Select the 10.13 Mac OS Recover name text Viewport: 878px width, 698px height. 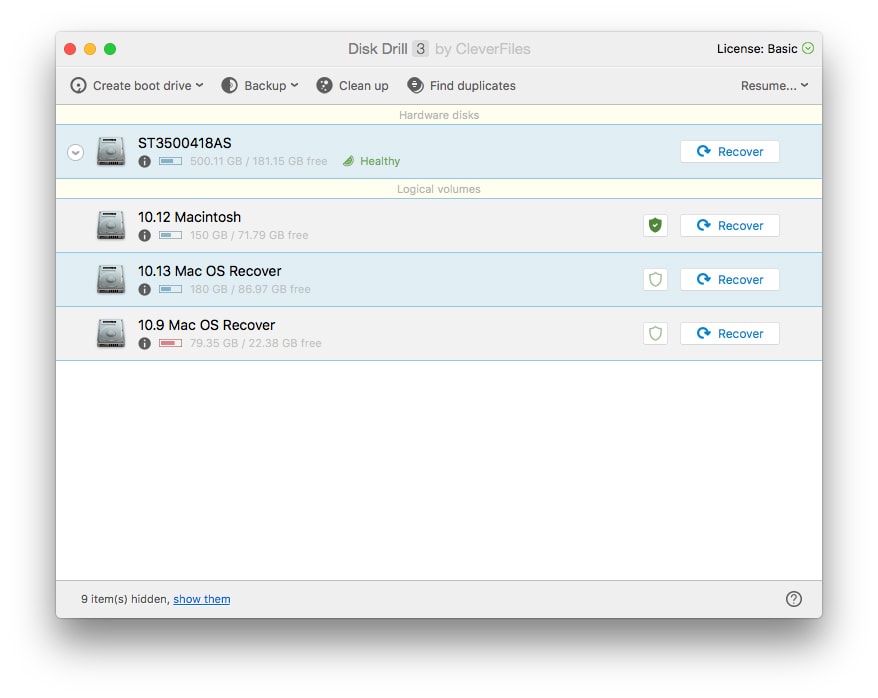point(209,271)
